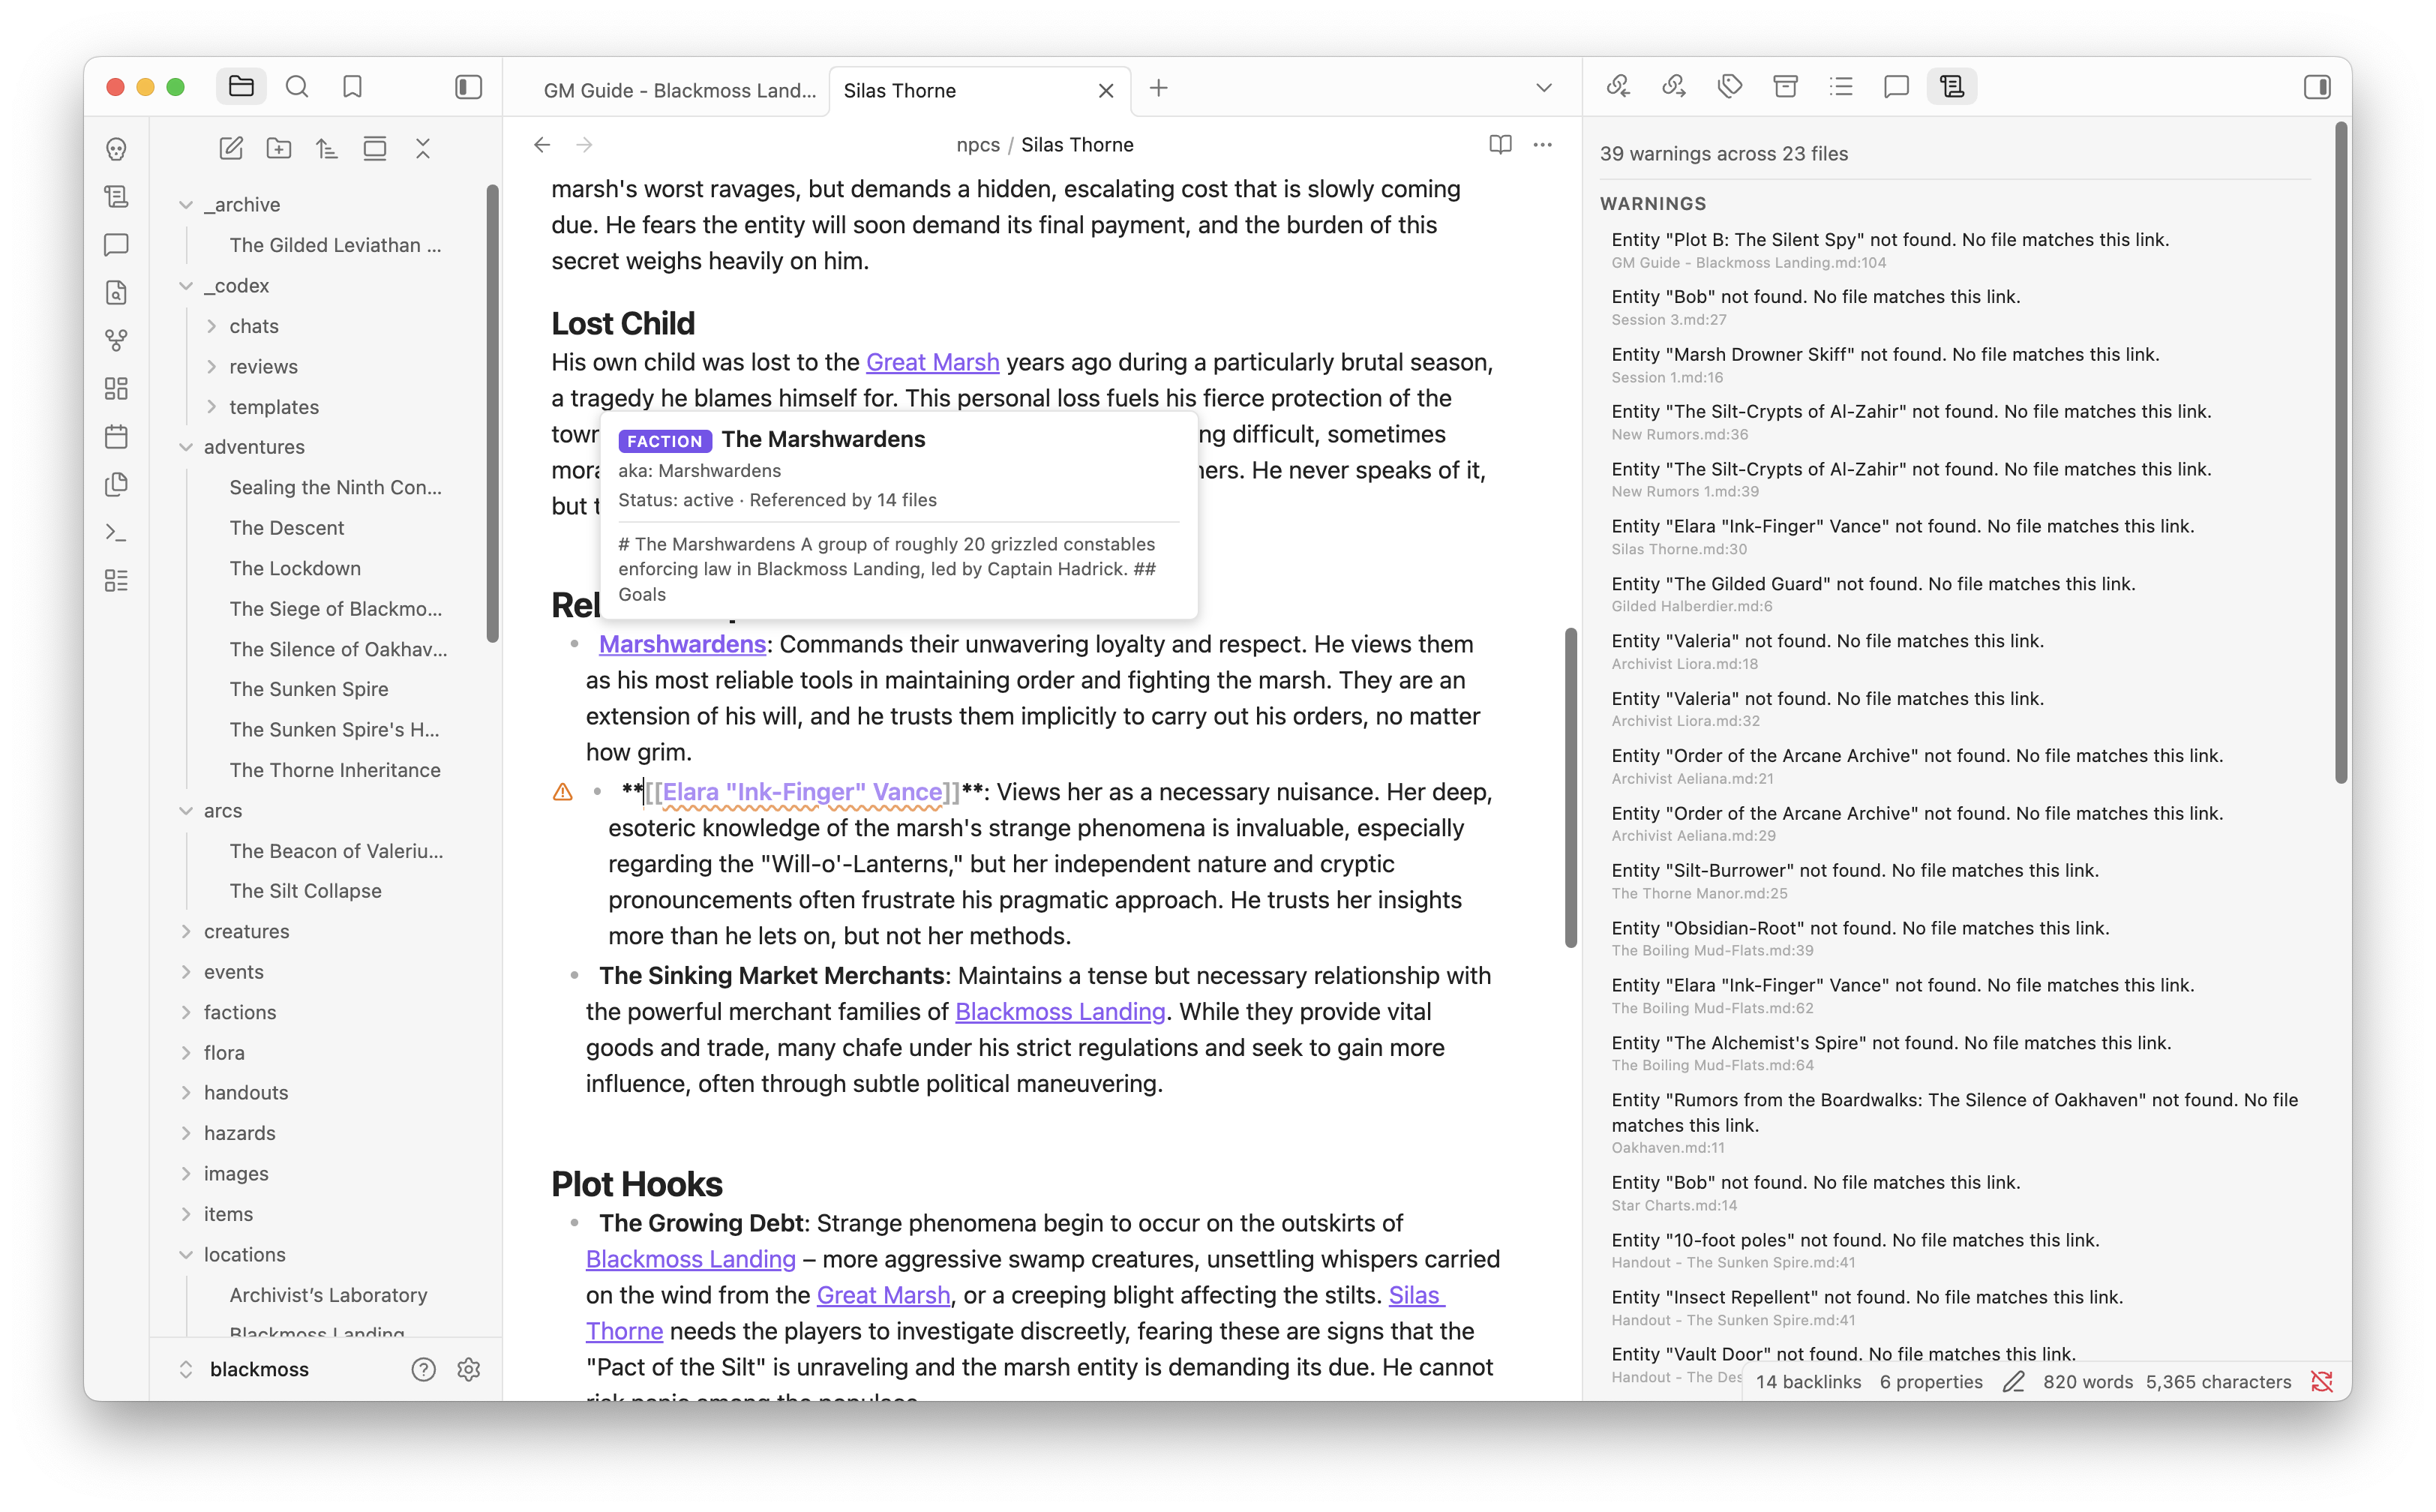Click the copy documents icon in ribbon
Screen dimensions: 2436x1512
coord(116,485)
